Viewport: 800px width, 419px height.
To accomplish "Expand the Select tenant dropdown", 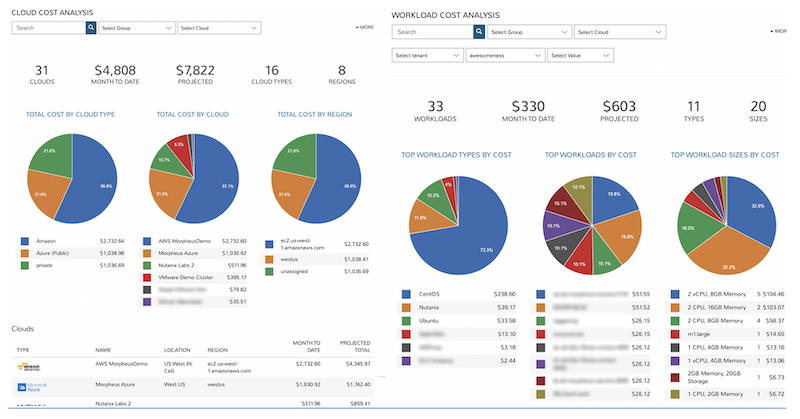I will tap(427, 56).
